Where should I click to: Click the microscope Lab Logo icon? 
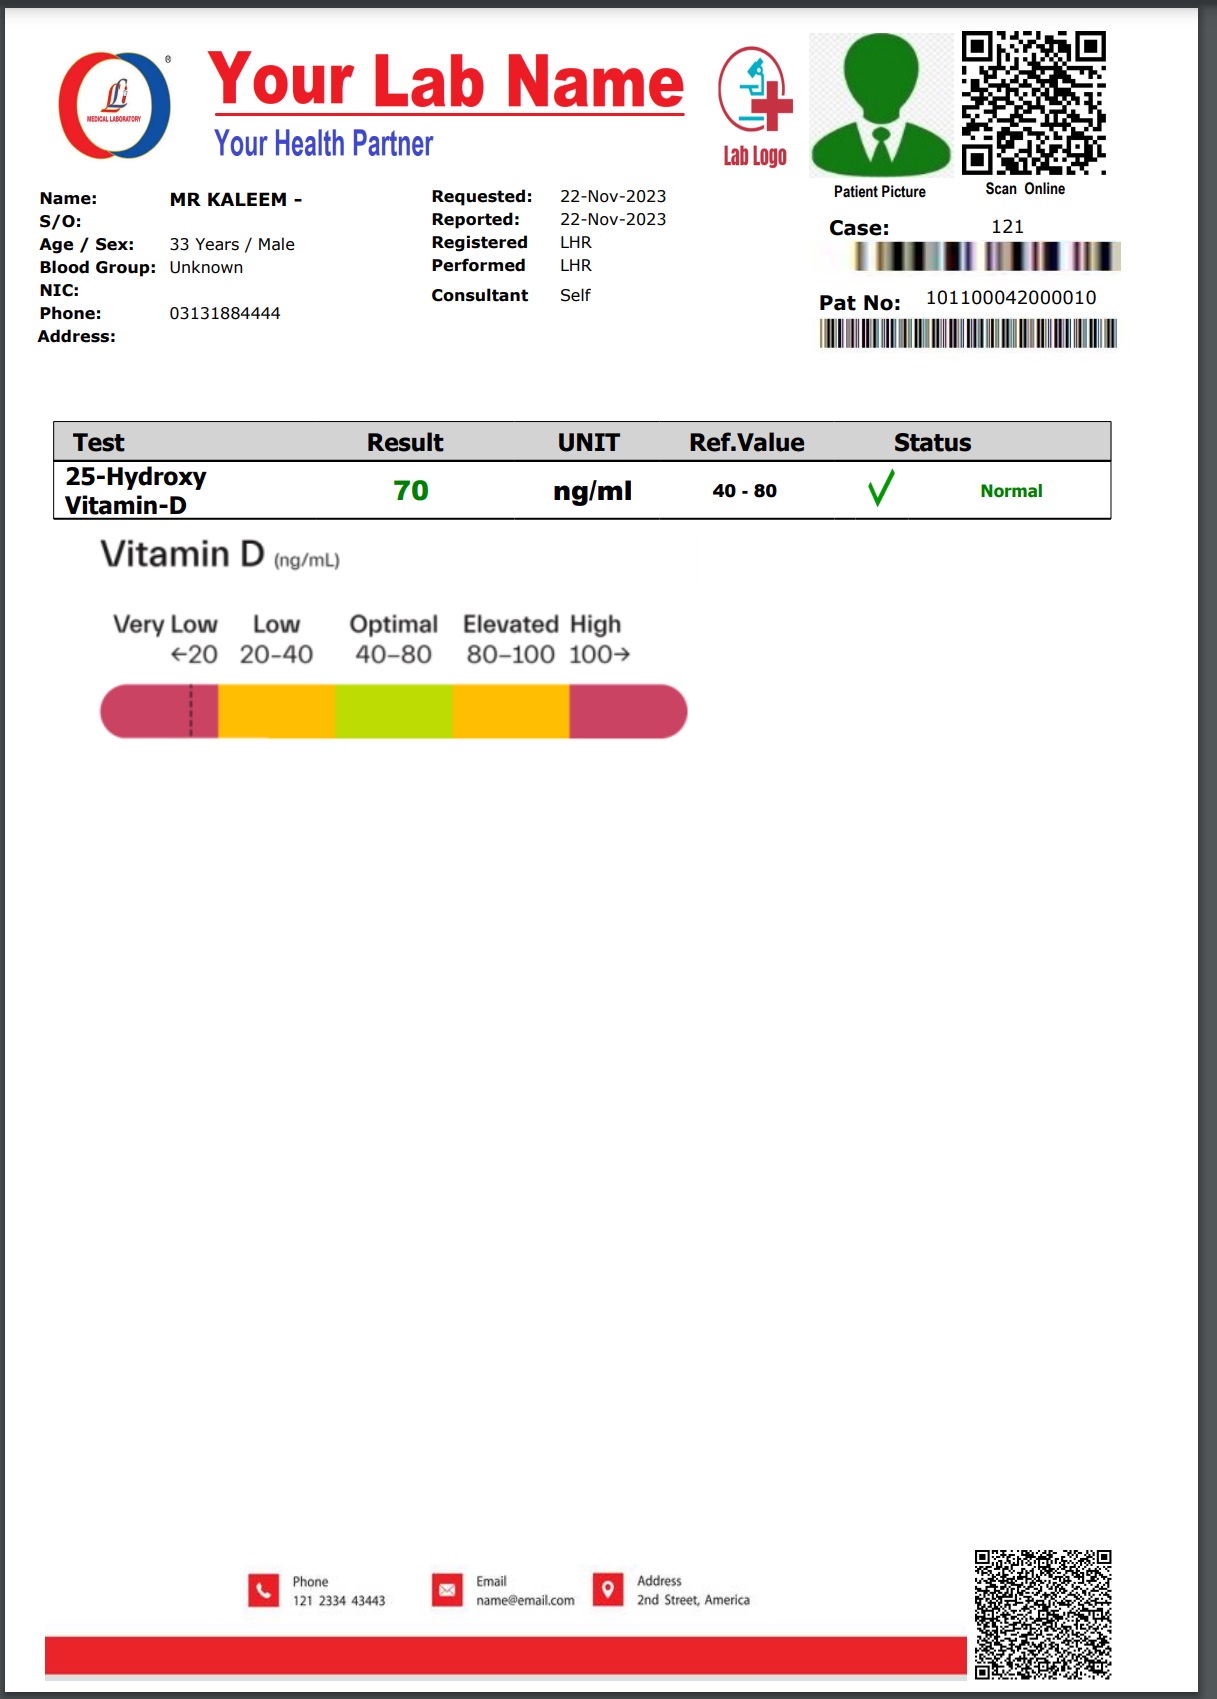[755, 91]
